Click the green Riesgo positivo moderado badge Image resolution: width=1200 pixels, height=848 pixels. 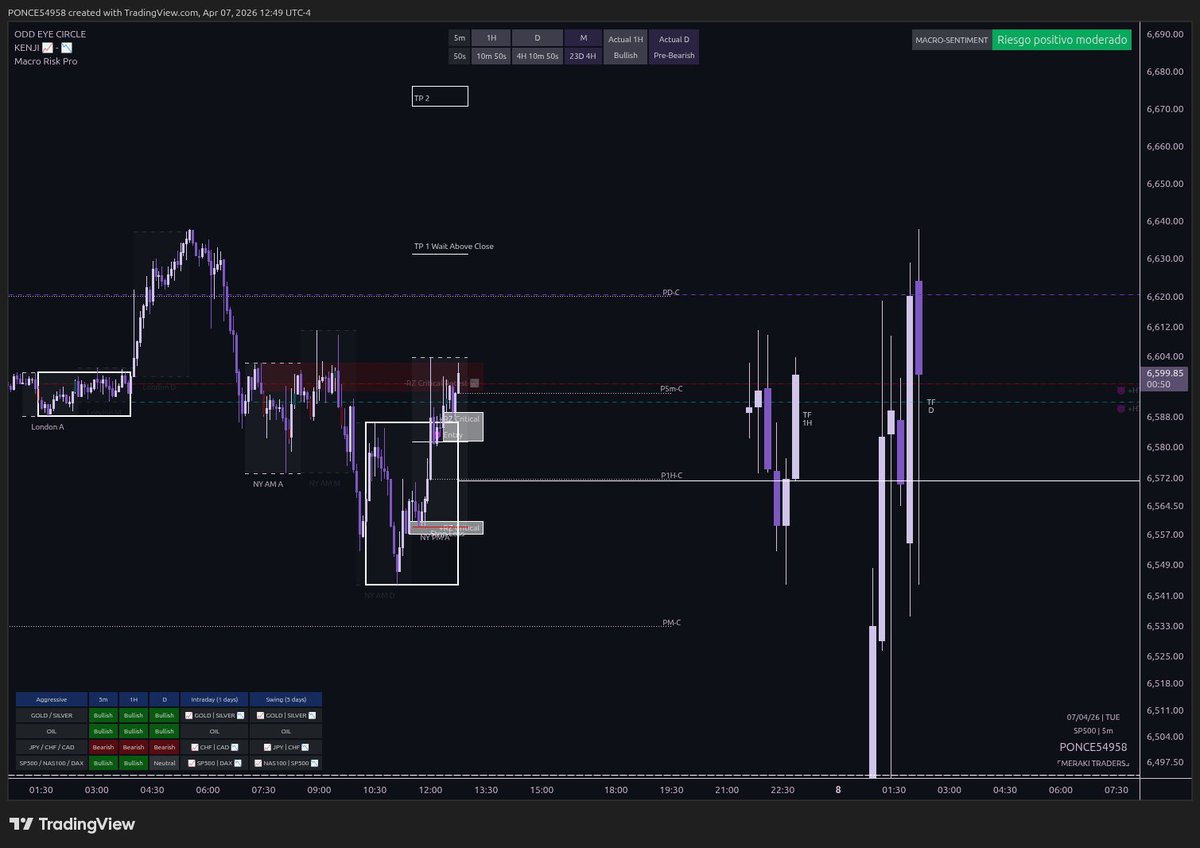[x=1062, y=41]
